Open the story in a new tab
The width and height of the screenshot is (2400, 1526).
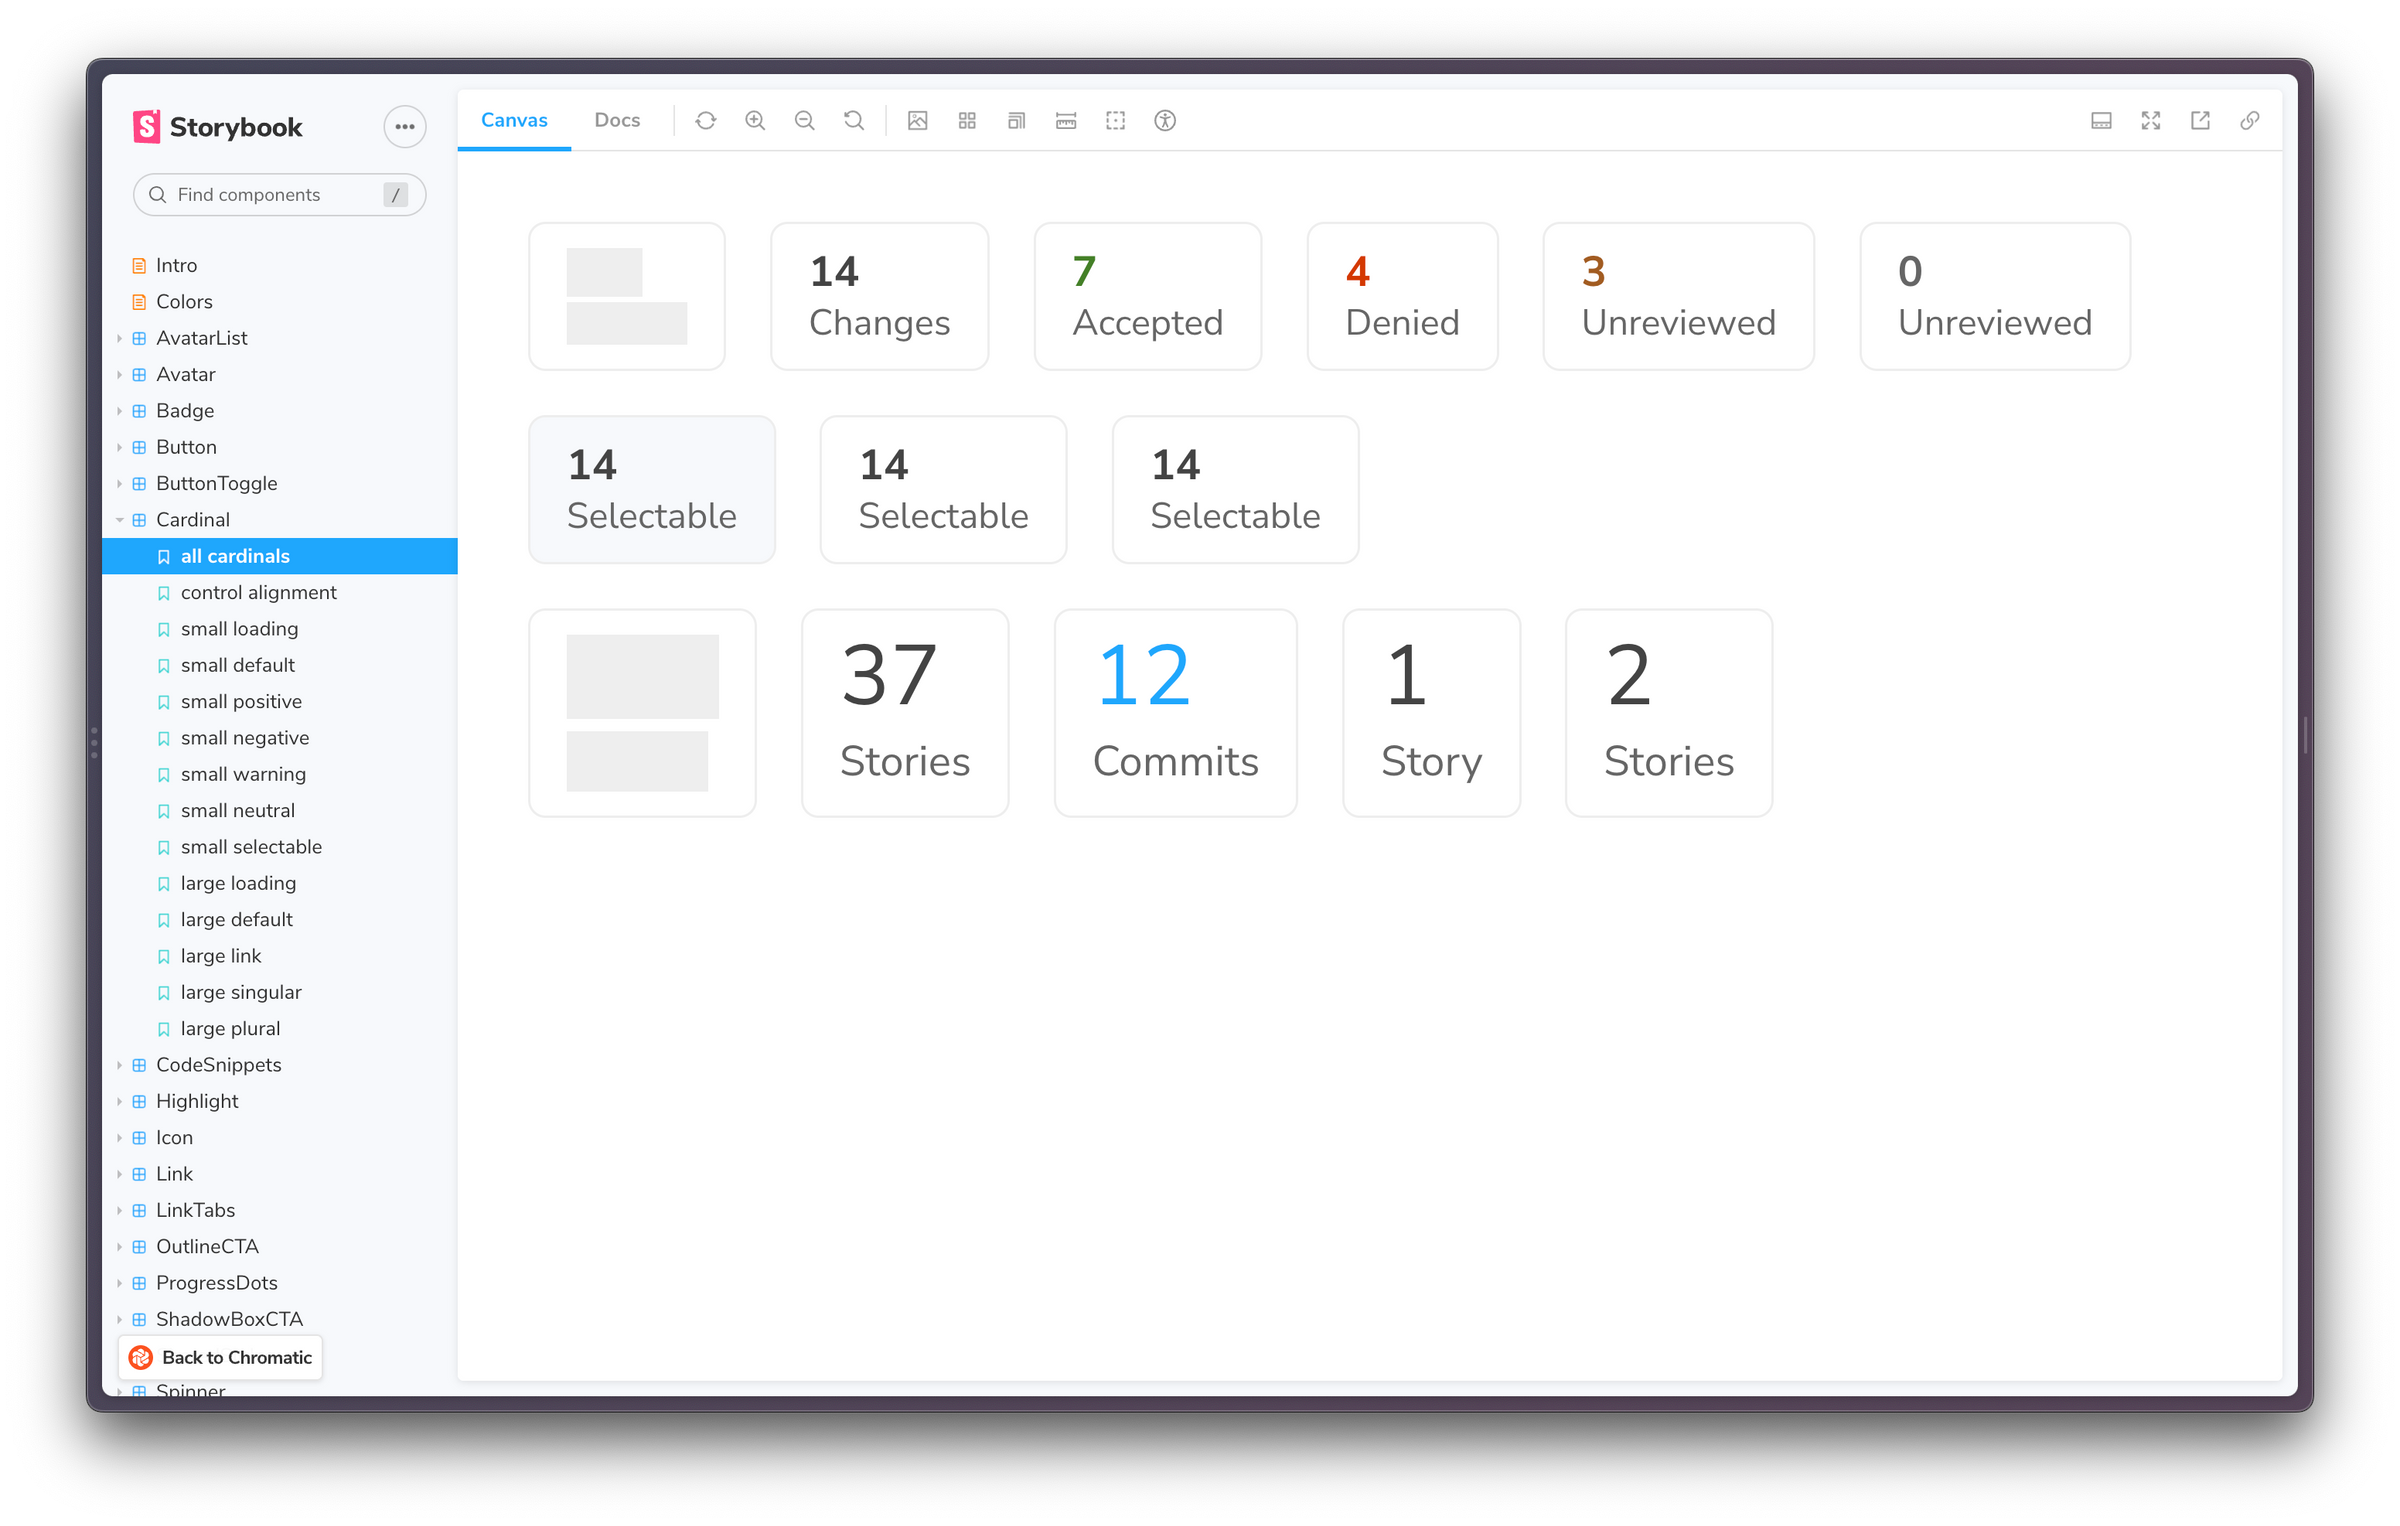coord(2201,120)
